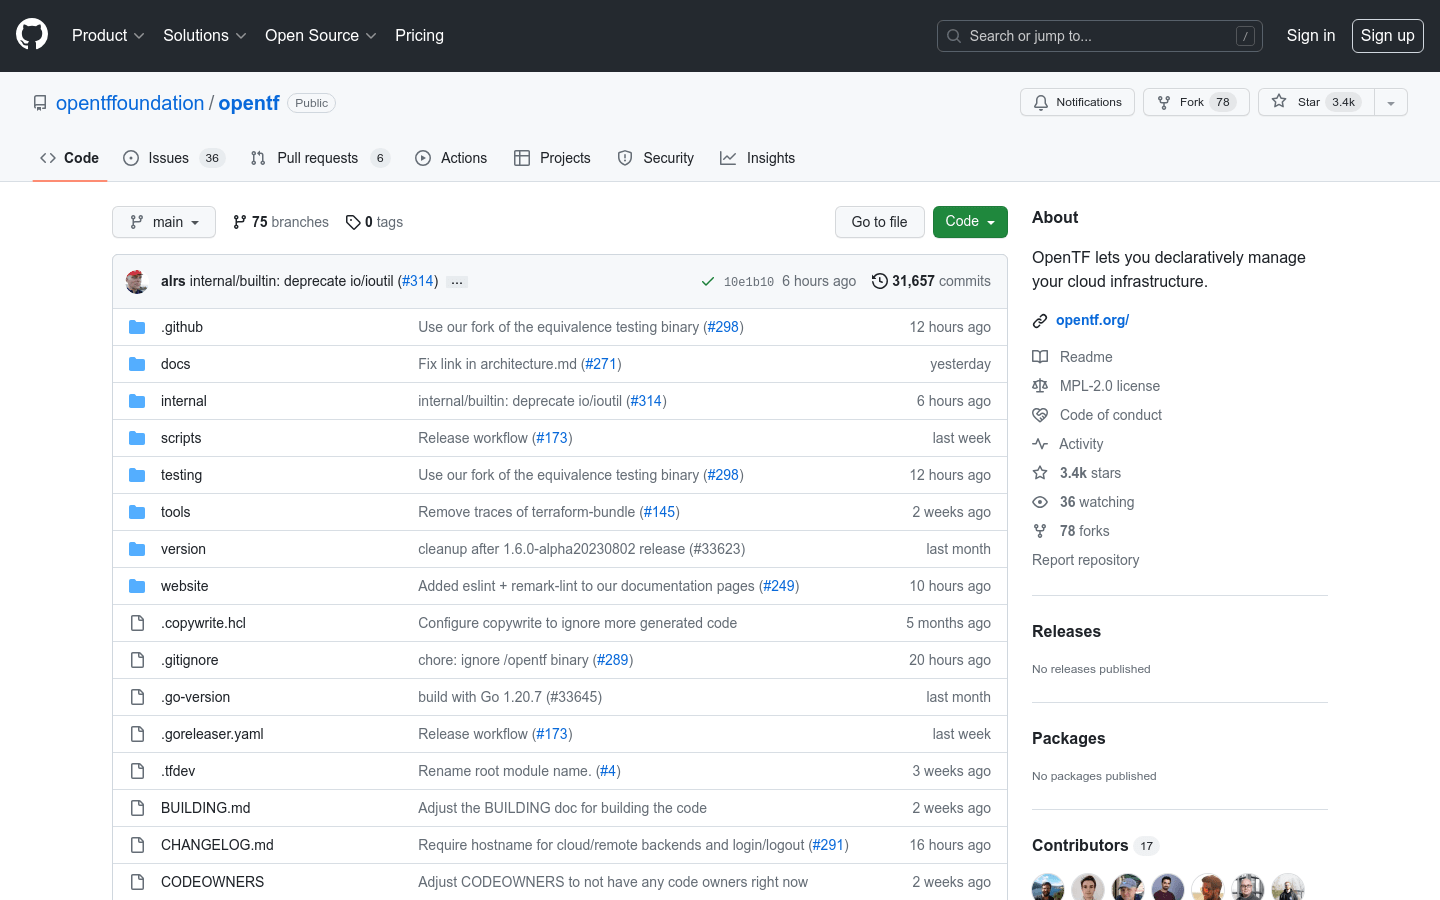
Task: Star the opentf repository
Action: click(1316, 102)
